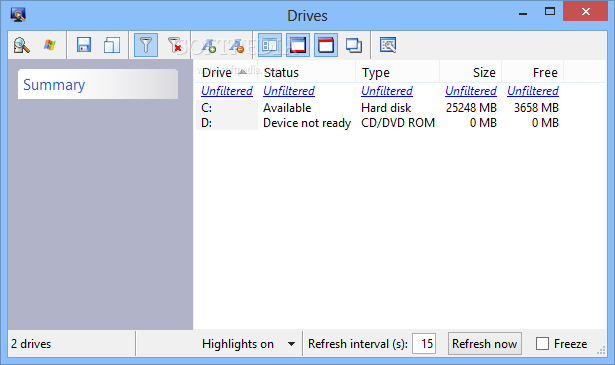
Task: Click the increase font size icon
Action: [x=208, y=45]
